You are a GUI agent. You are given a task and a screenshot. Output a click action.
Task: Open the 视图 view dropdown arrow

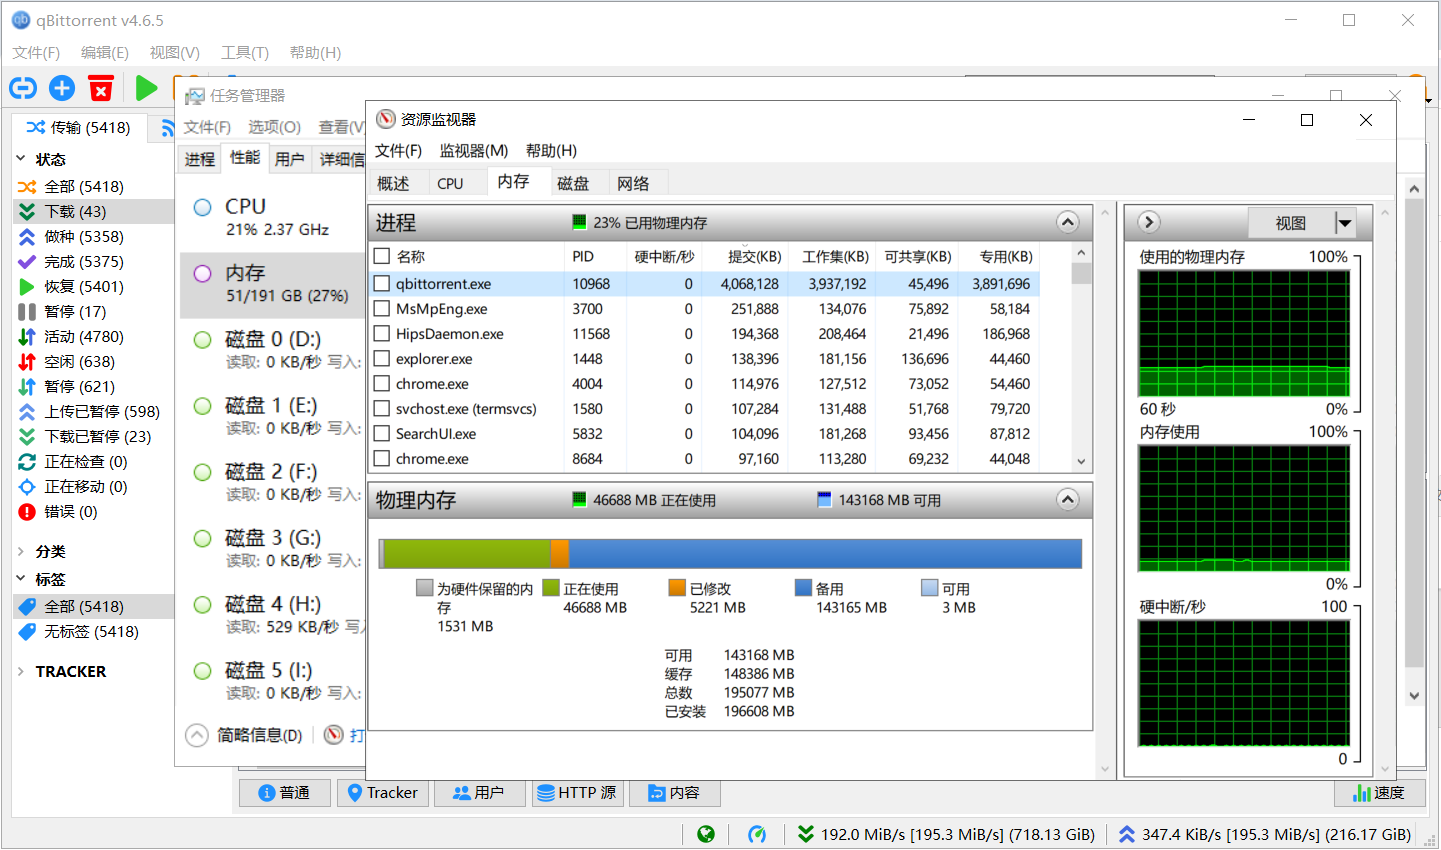pos(1345,223)
